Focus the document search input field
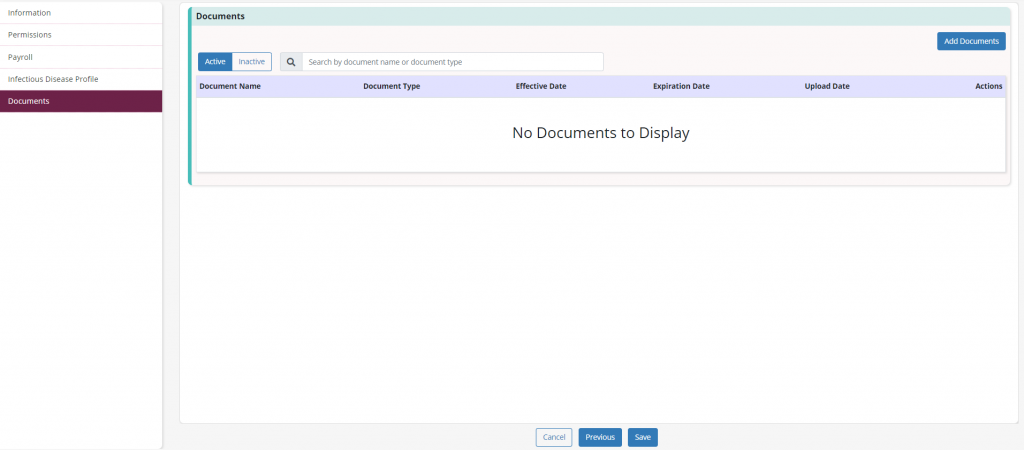 coord(453,62)
